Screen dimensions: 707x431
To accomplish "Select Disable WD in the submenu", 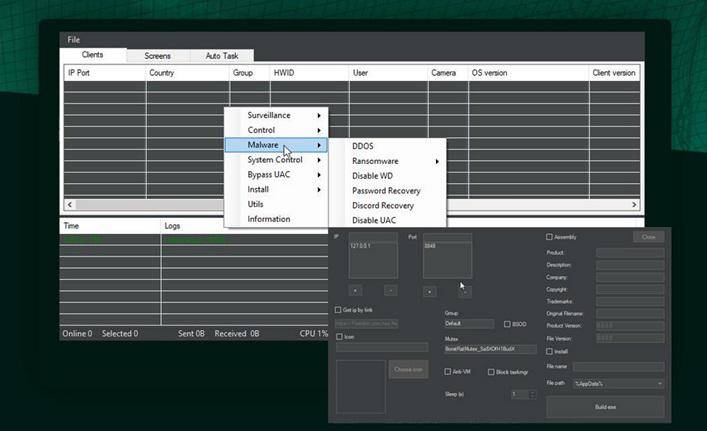I will 388,176.
